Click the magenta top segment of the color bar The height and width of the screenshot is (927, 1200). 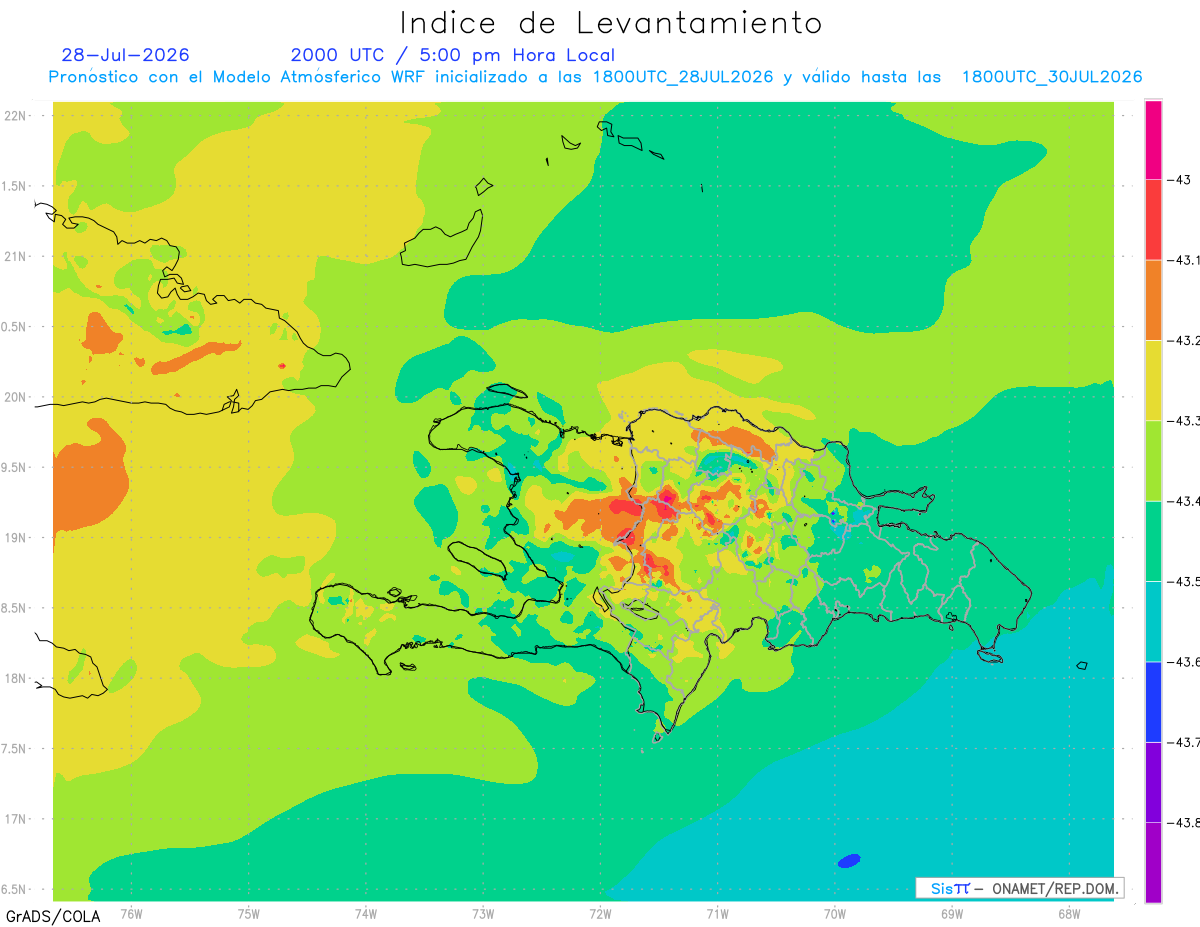coord(1153,140)
